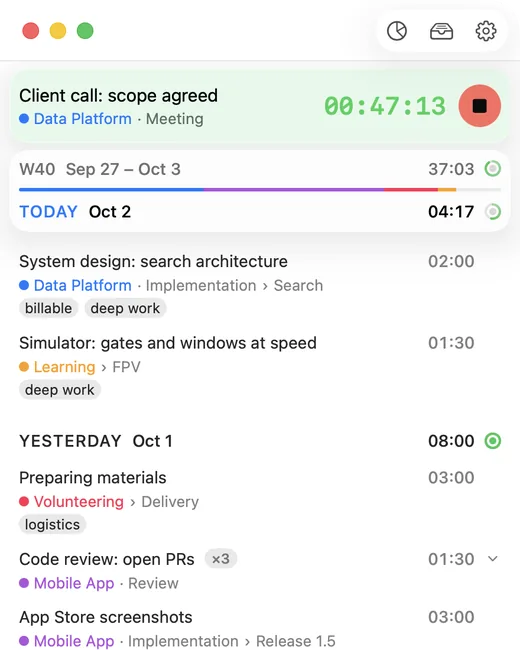520x650 pixels.
Task: Click the running timer 00:47:13
Action: 385,106
